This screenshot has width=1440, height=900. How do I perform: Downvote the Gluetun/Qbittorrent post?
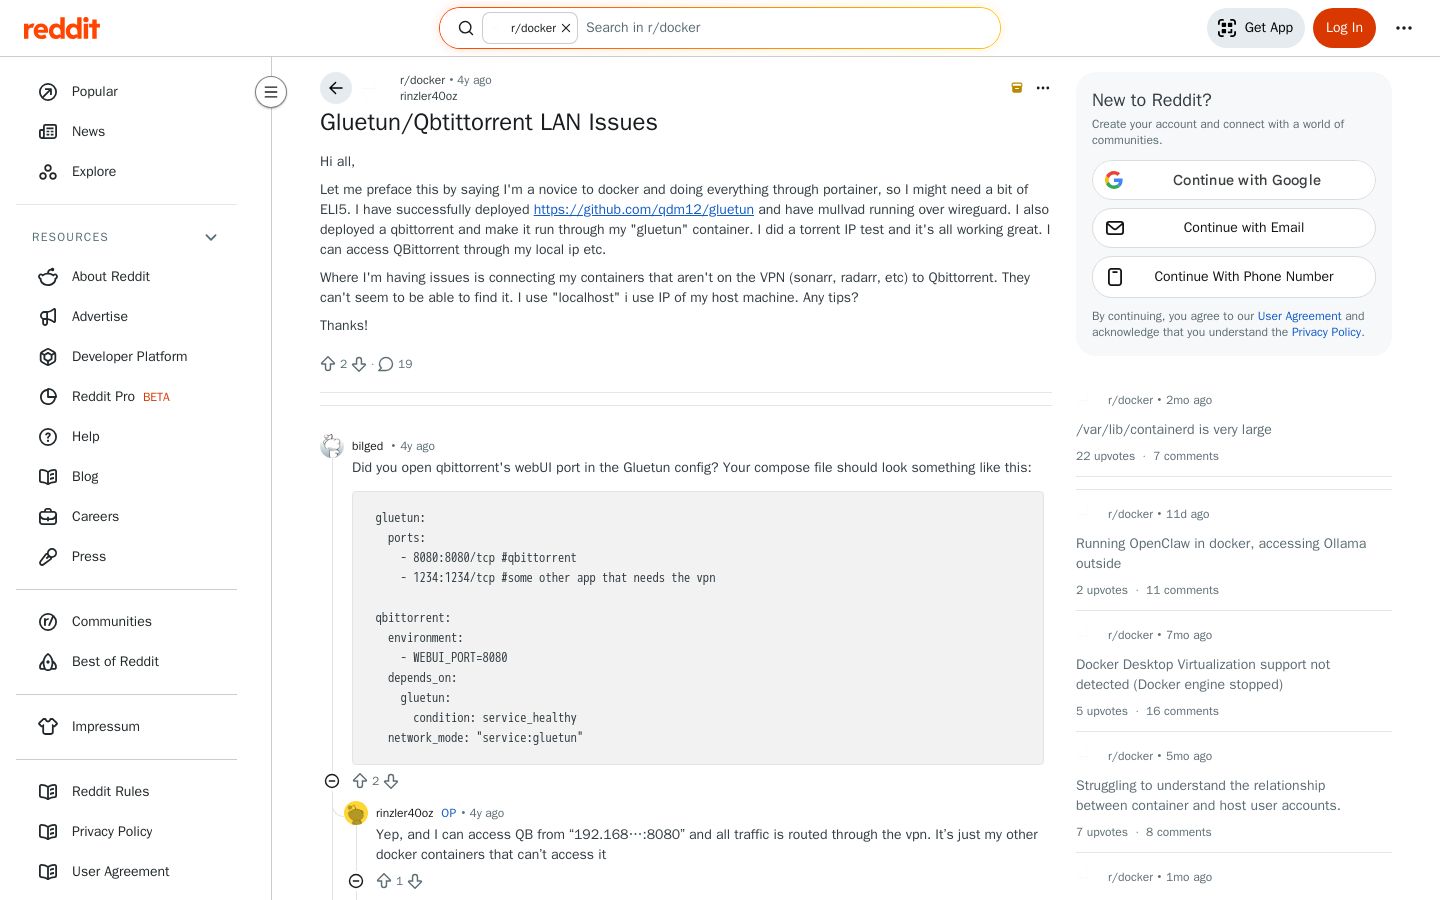[x=359, y=364]
